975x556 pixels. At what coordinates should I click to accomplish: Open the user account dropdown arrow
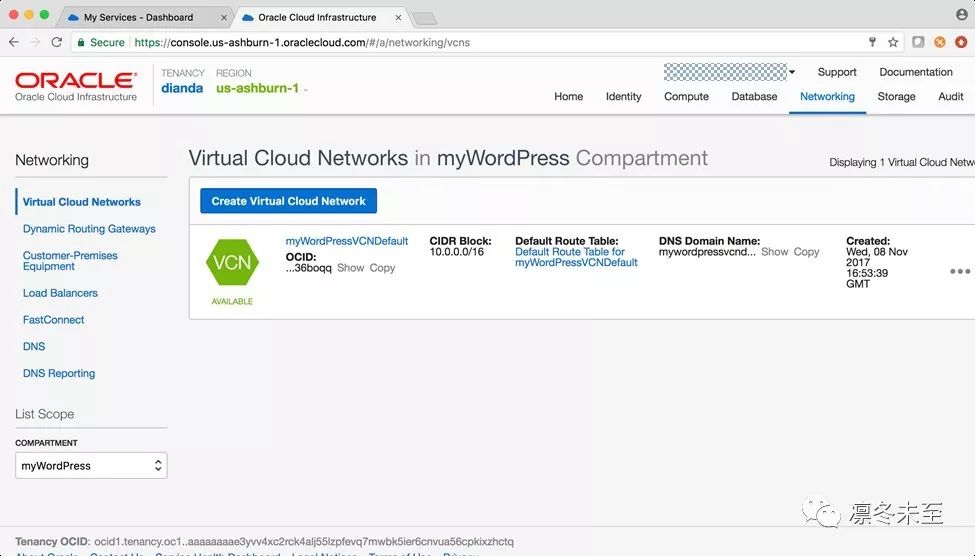click(792, 72)
